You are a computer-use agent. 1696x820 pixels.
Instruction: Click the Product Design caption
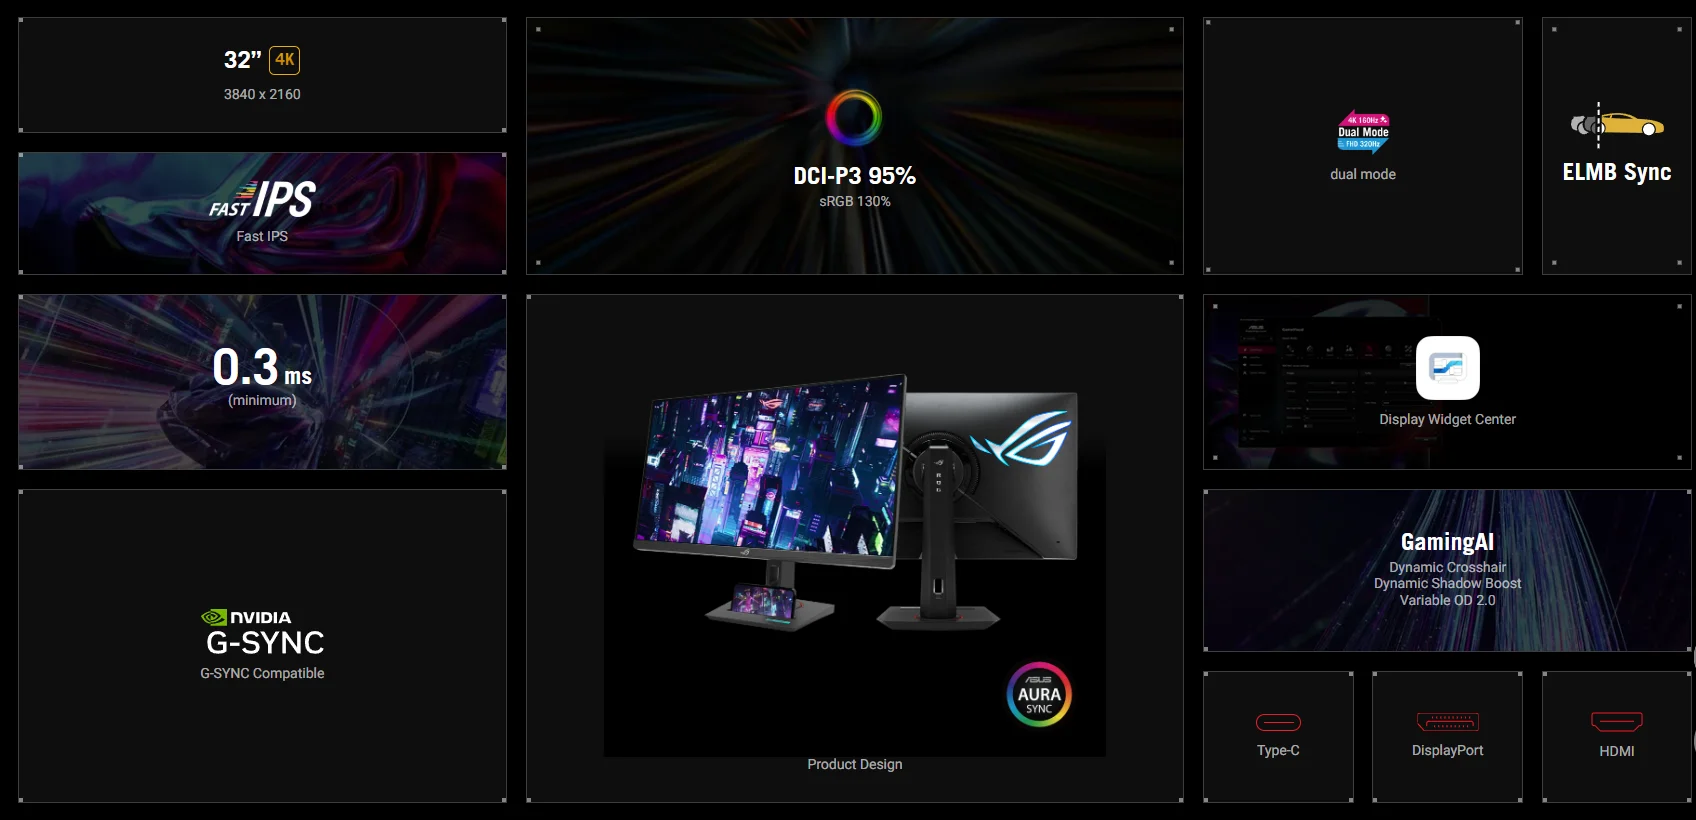[x=854, y=764]
